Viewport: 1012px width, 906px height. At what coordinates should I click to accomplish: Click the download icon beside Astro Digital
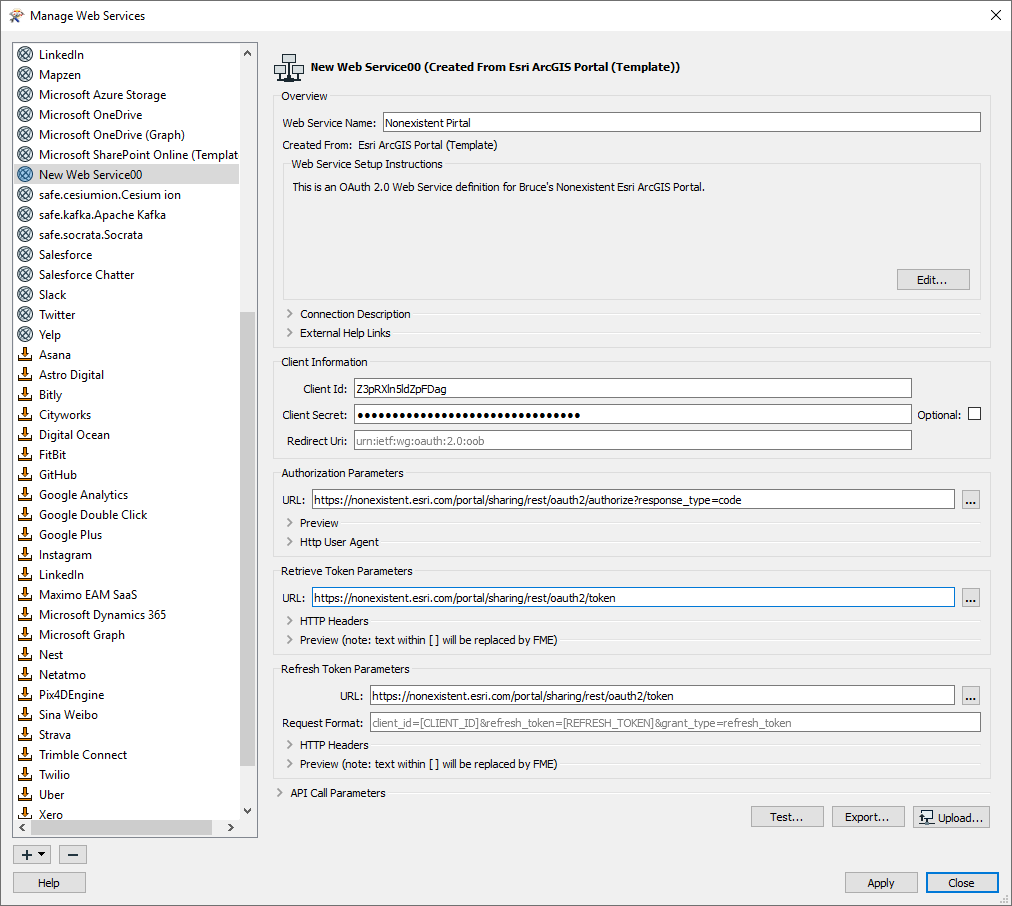click(25, 374)
